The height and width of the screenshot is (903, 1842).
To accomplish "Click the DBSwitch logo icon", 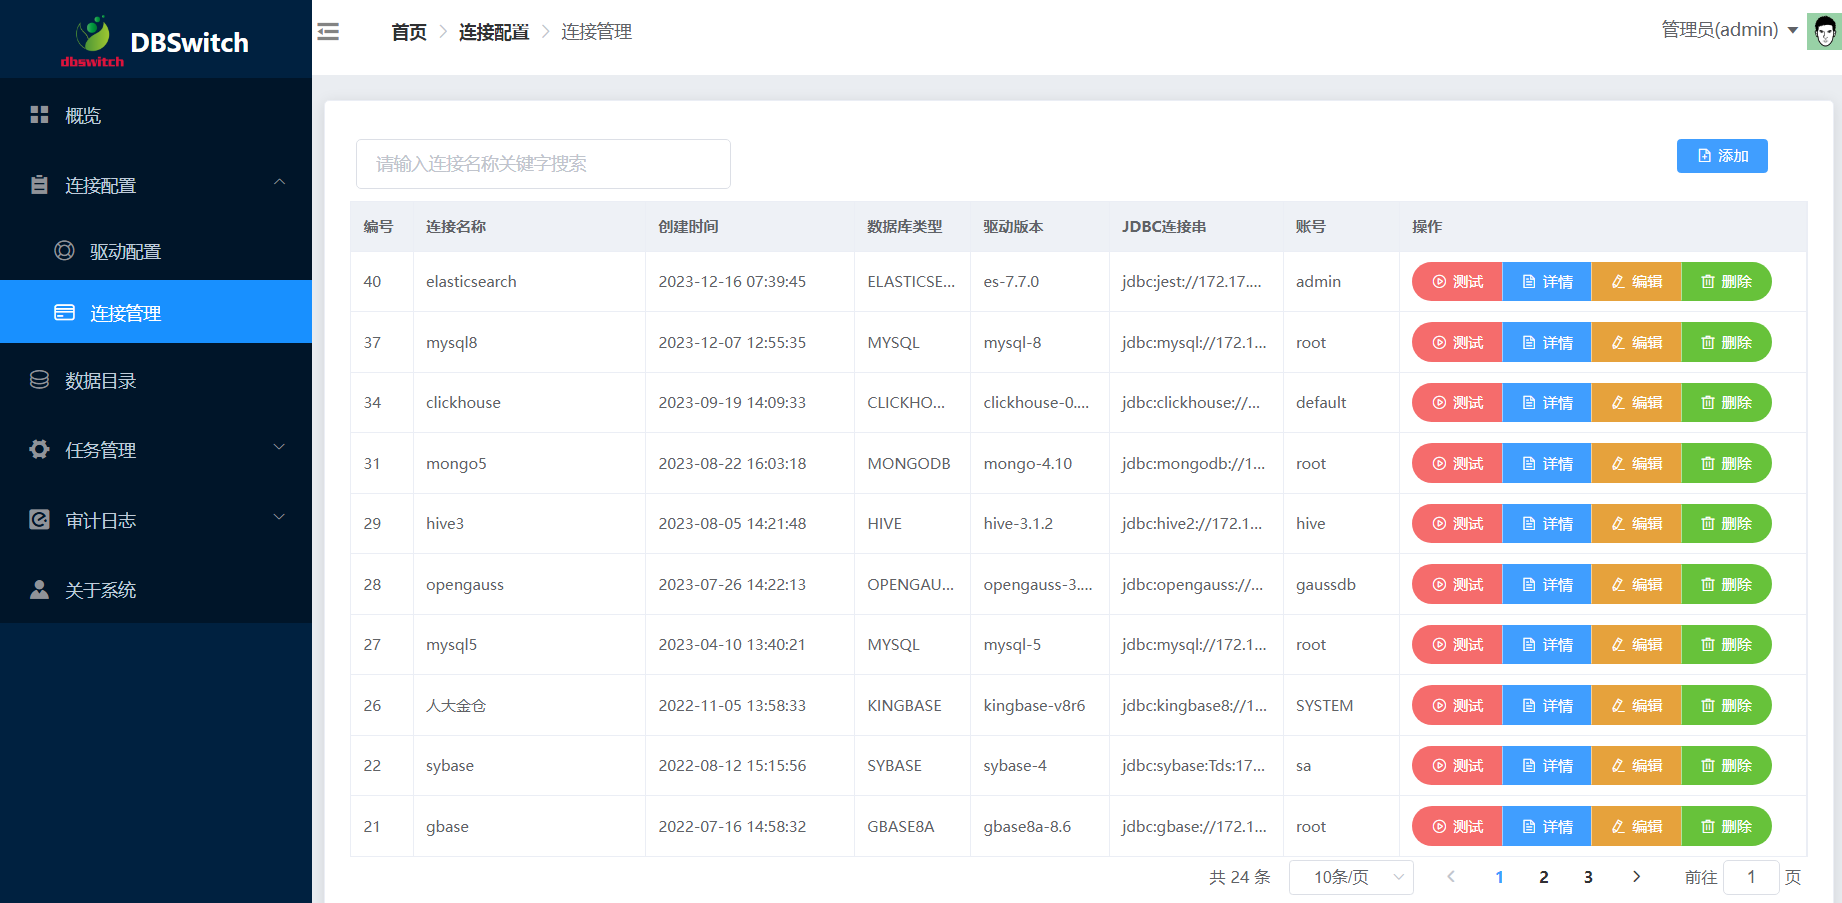I will pos(93,36).
